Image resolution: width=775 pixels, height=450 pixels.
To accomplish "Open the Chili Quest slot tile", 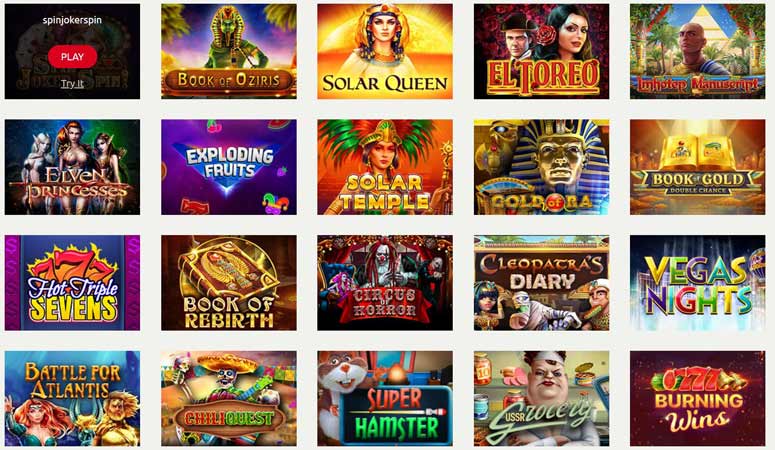I will pos(229,399).
